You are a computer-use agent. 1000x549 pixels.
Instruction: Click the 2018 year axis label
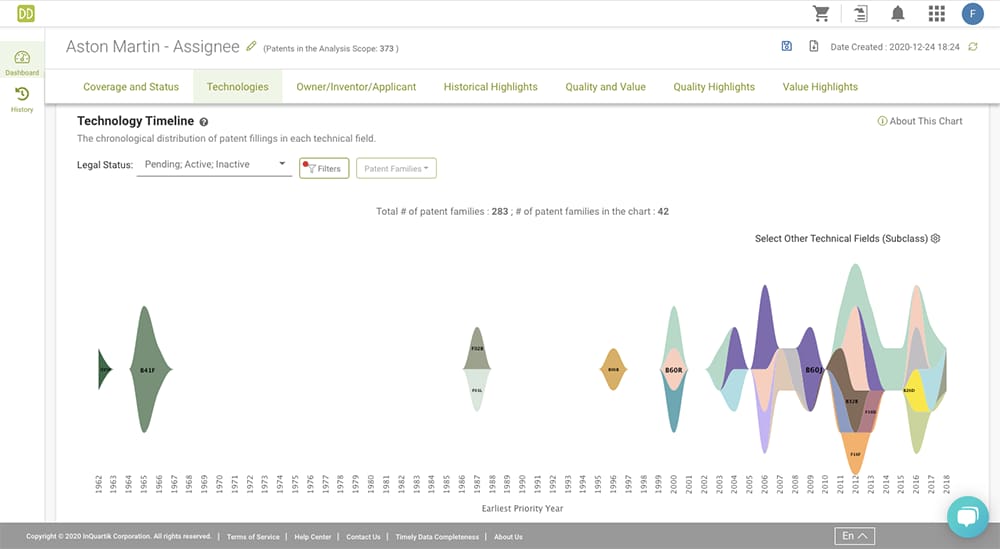946,483
